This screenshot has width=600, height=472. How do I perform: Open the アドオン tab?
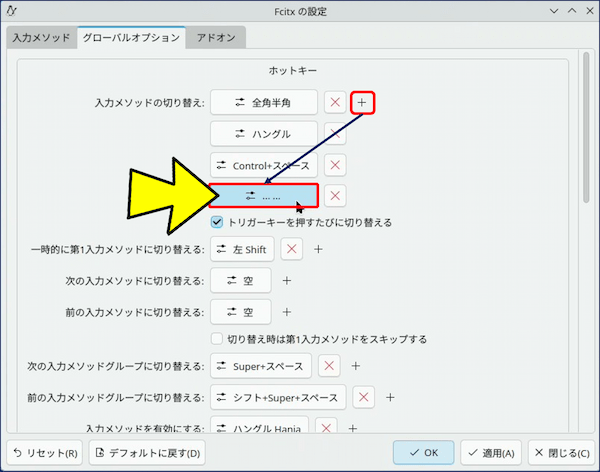[216, 38]
